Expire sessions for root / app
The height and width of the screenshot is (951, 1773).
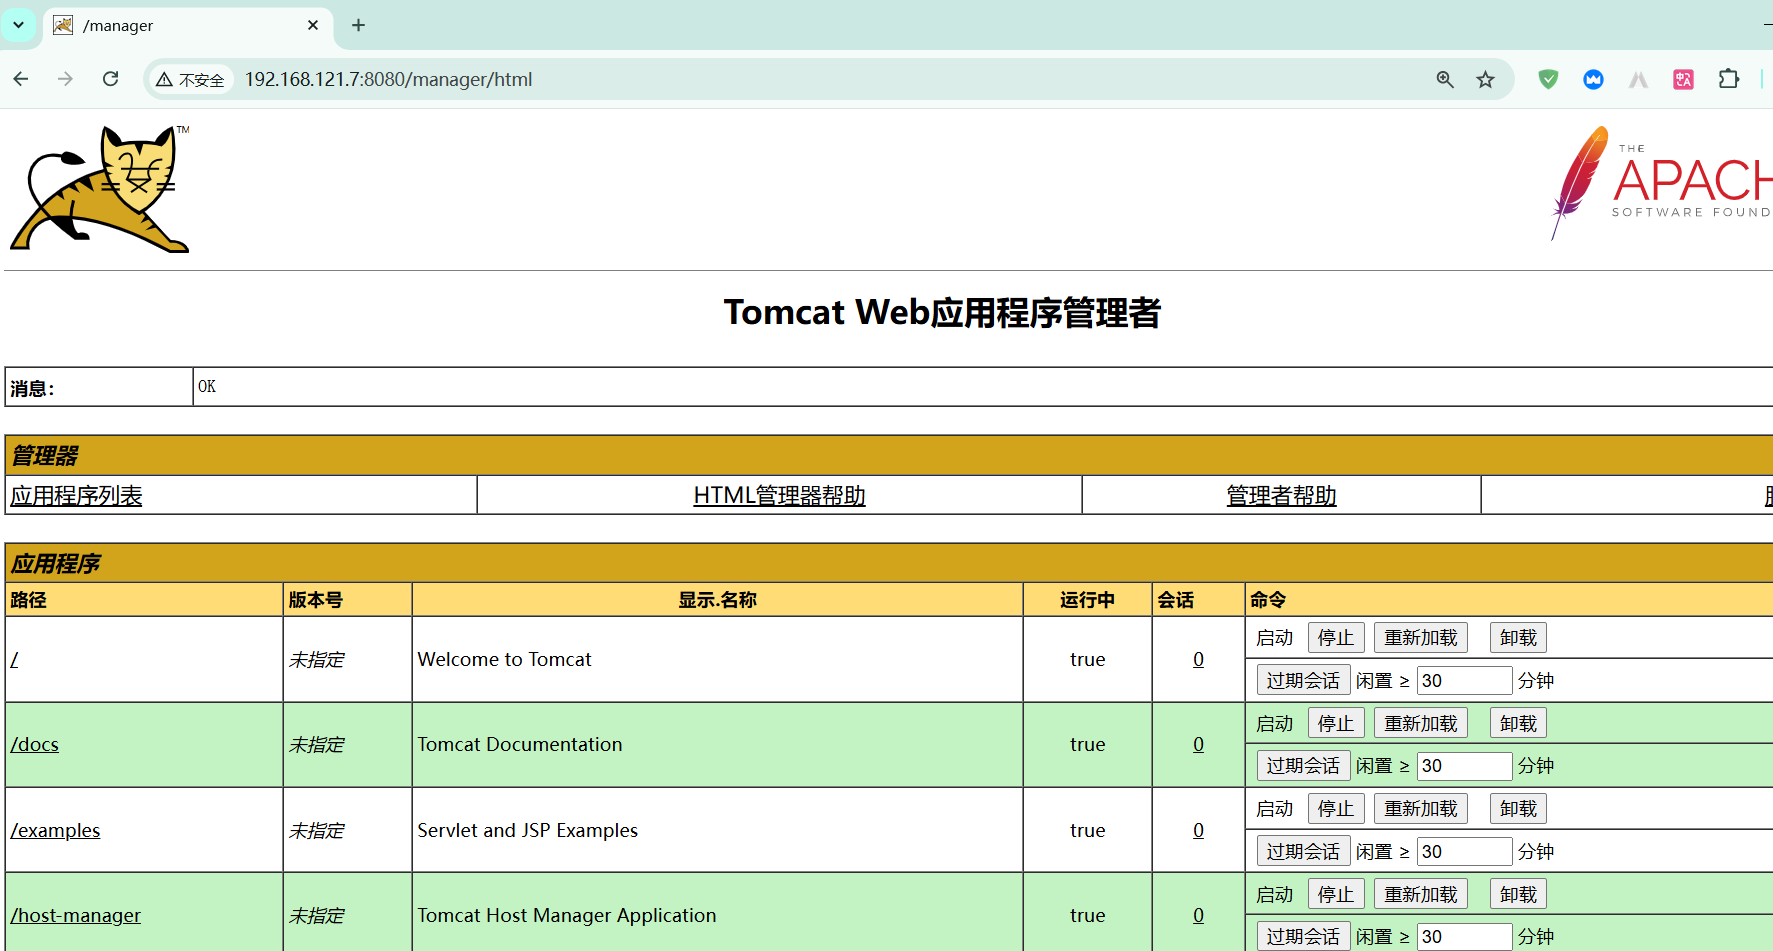click(1303, 681)
